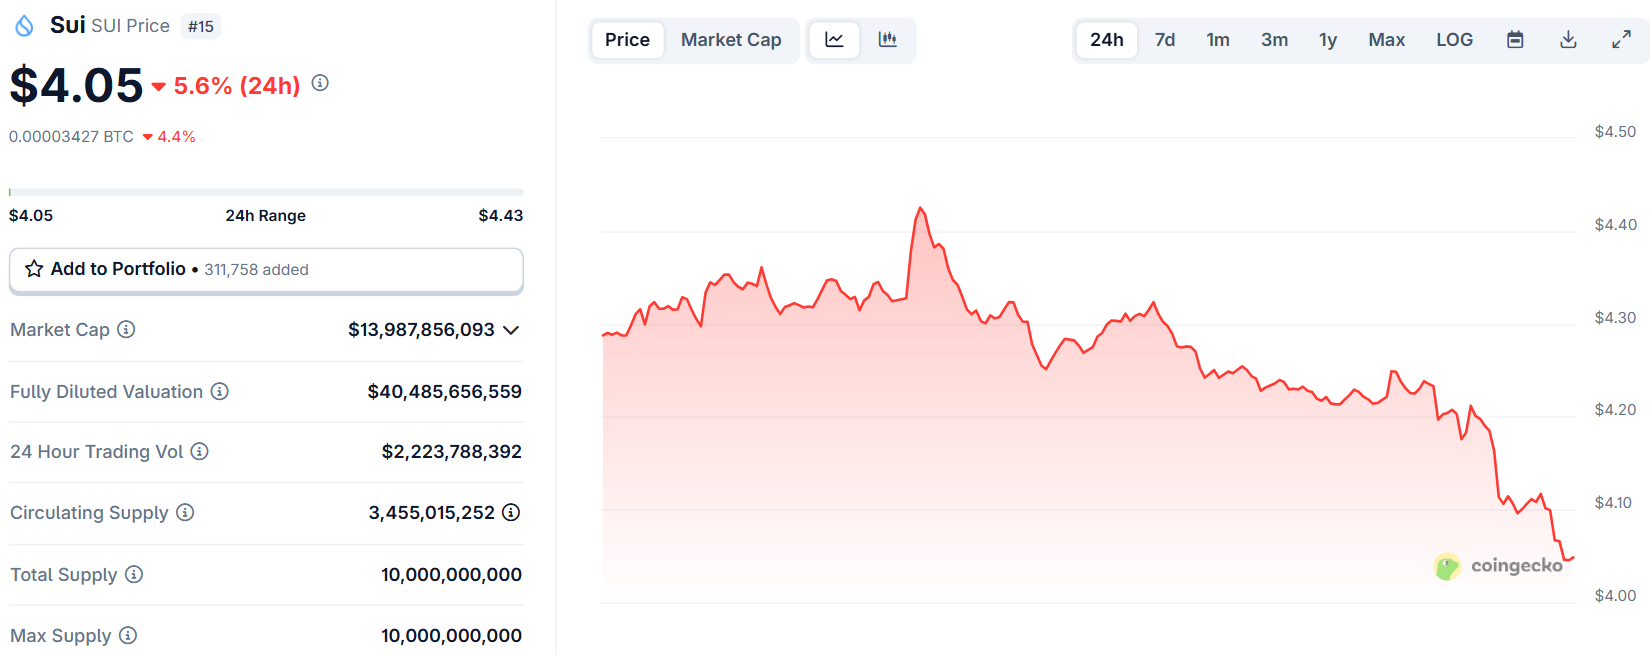Select the 7d time range
The width and height of the screenshot is (1650, 655).
[1165, 40]
